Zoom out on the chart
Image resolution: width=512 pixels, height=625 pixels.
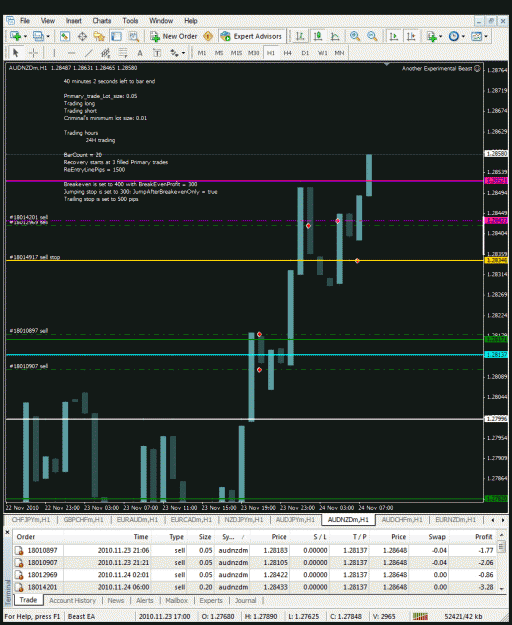(x=372, y=36)
